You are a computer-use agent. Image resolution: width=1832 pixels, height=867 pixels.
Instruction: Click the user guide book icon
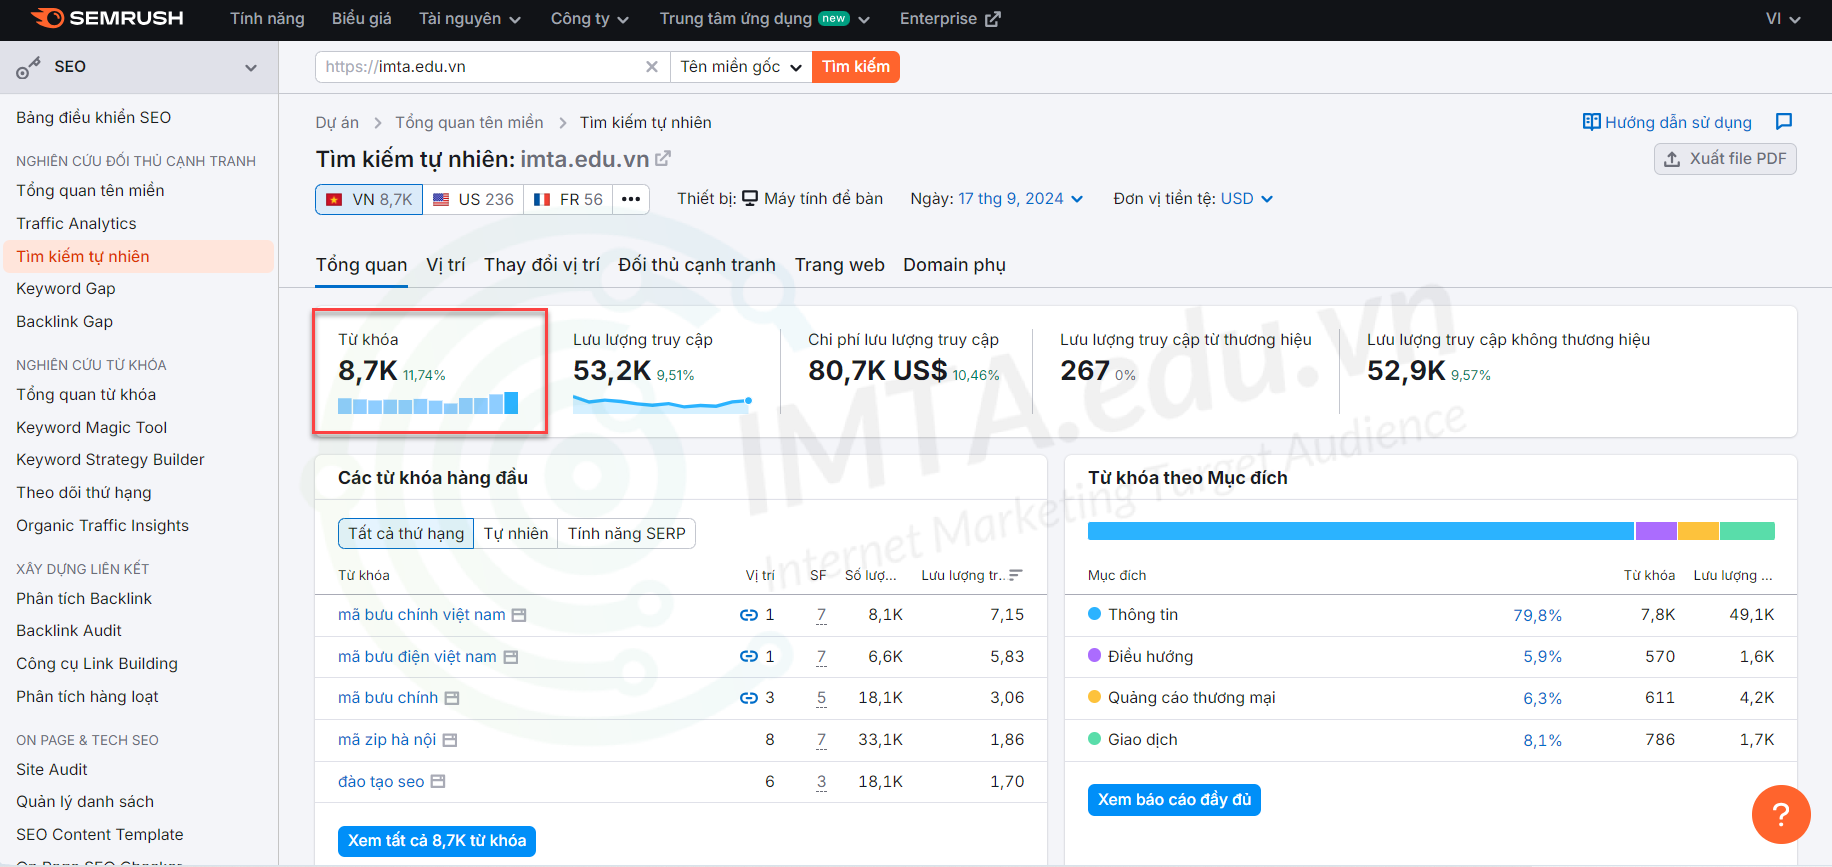tap(1591, 122)
